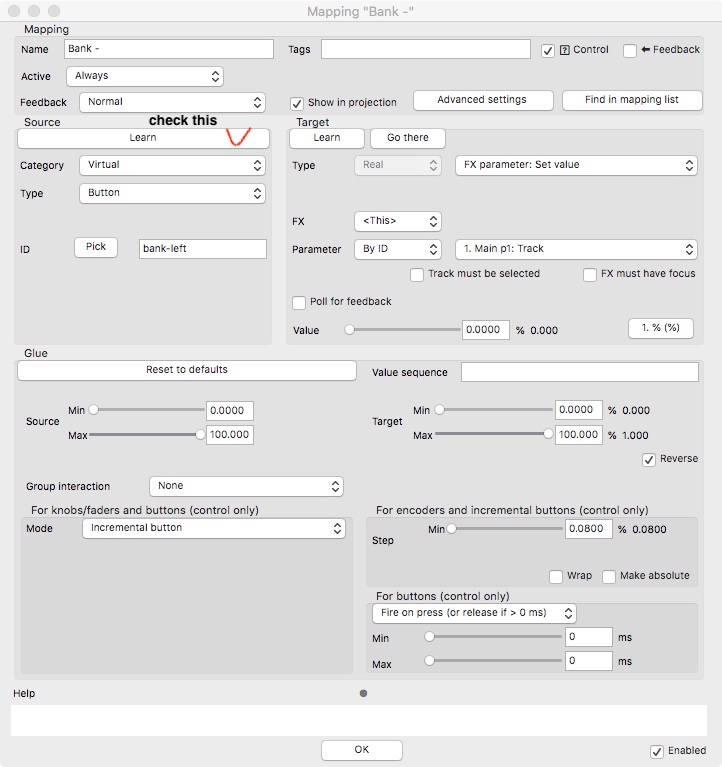Click the 1. % (%) unit button
The image size is (722, 767).
point(660,328)
